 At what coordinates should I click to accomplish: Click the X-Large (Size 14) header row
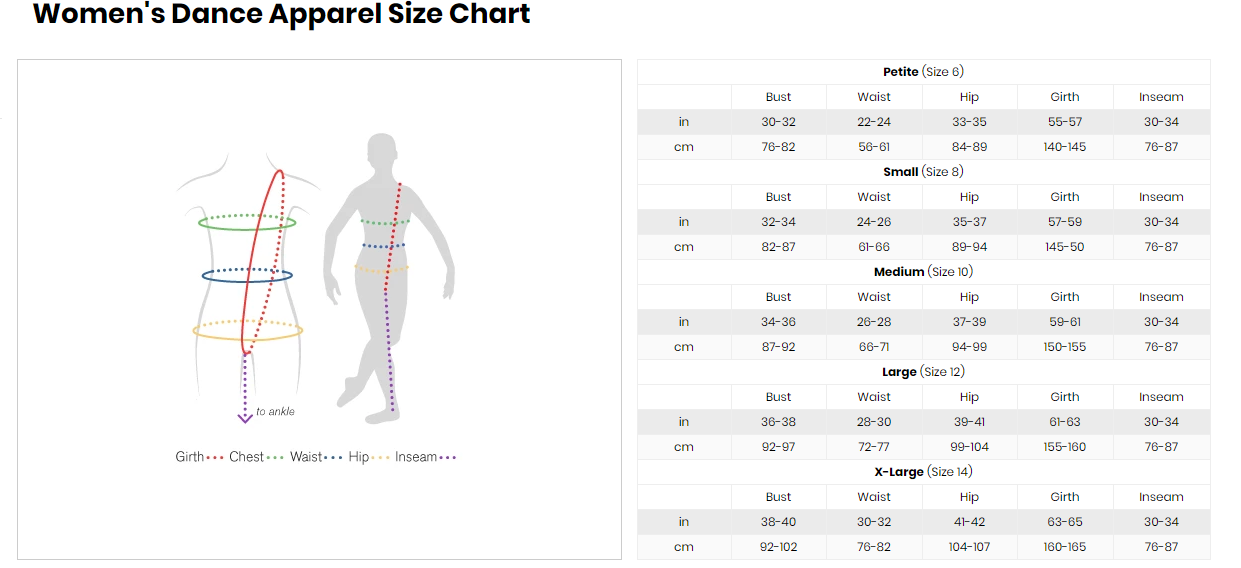pyautogui.click(x=923, y=472)
